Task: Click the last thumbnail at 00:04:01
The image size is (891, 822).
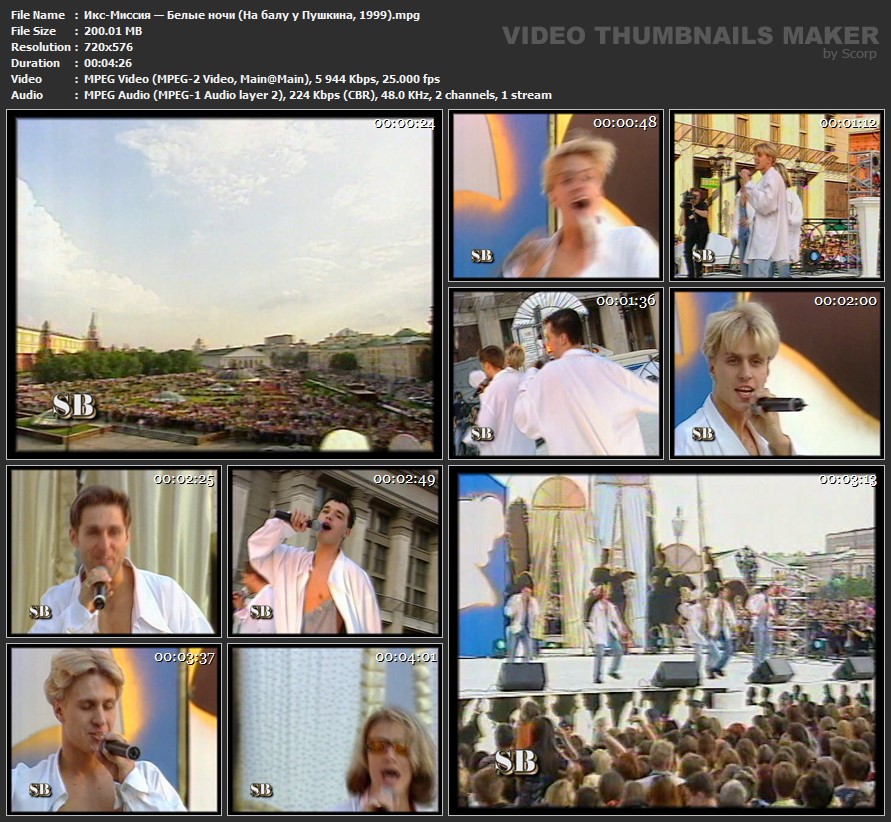Action: pos(334,729)
